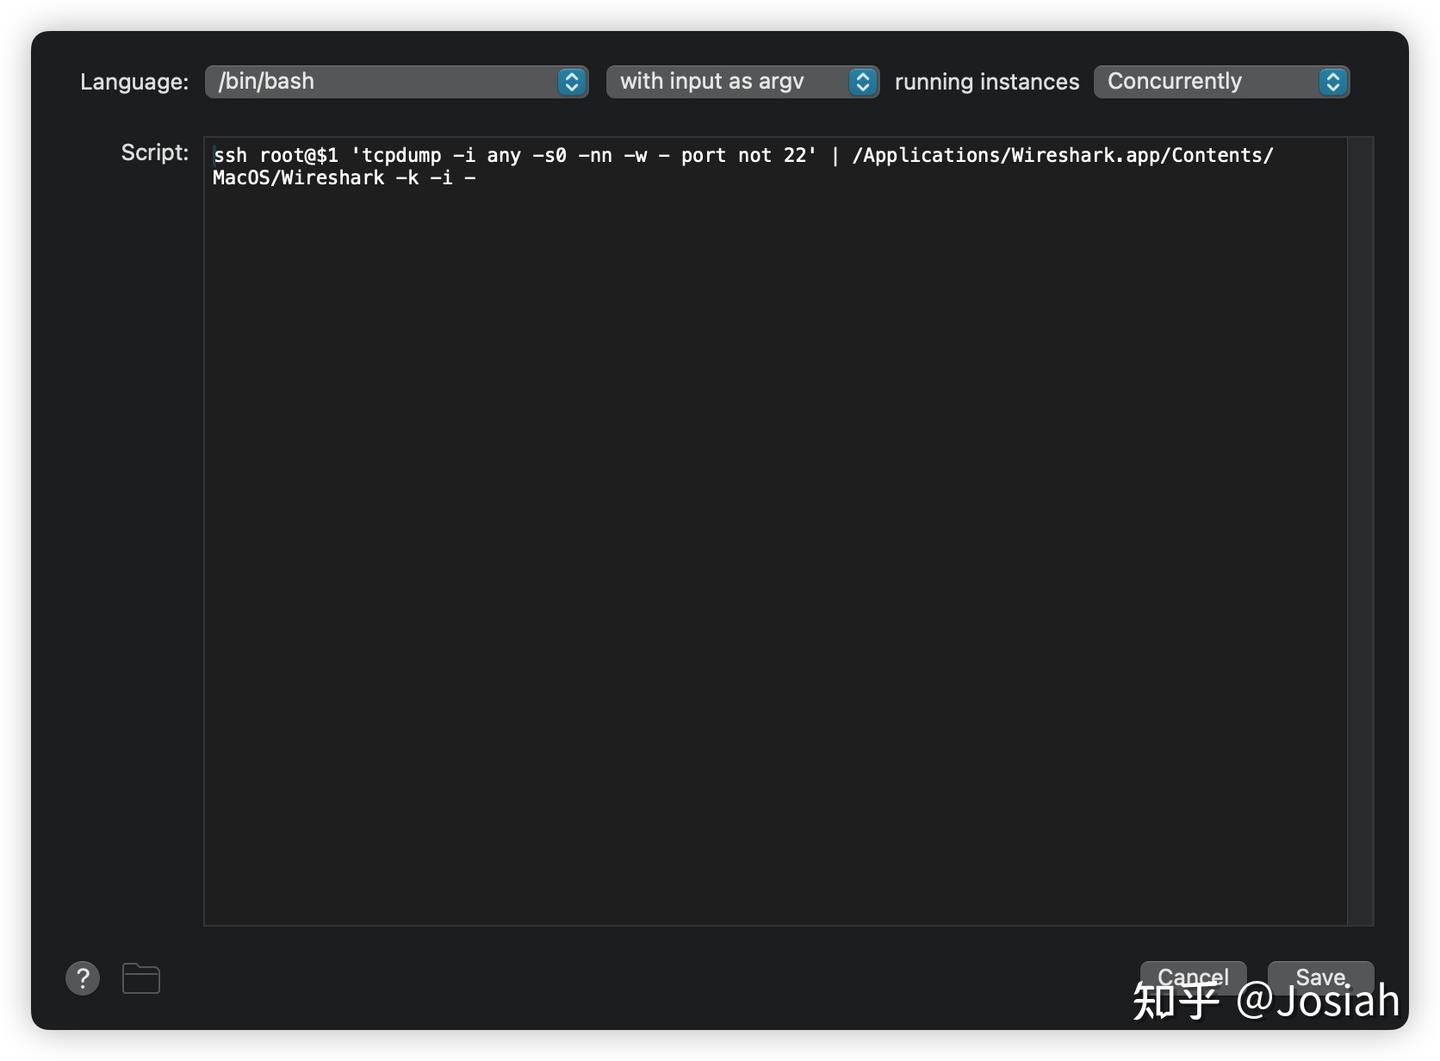Click the "running instances" label
Screen dimensions: 1440x1061
986,82
